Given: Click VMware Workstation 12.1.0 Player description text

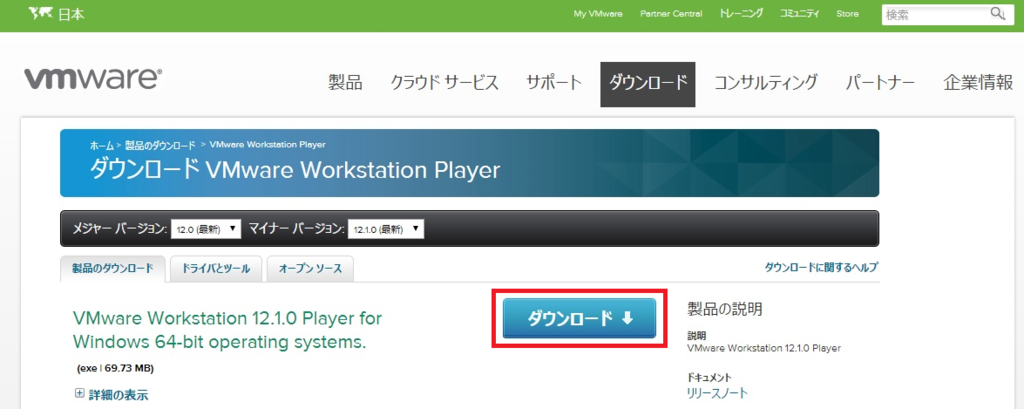Looking at the screenshot, I should pos(764,348).
